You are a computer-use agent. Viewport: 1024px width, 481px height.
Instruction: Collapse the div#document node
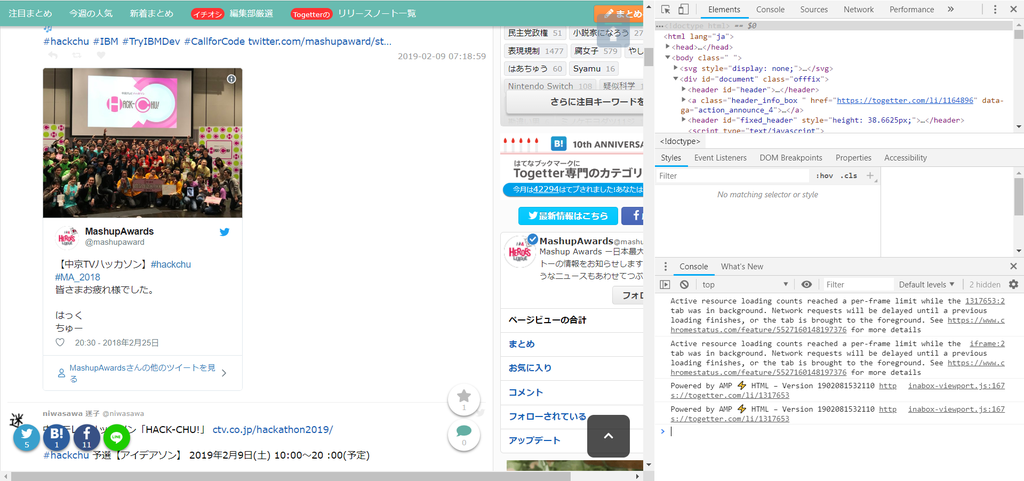tap(676, 78)
